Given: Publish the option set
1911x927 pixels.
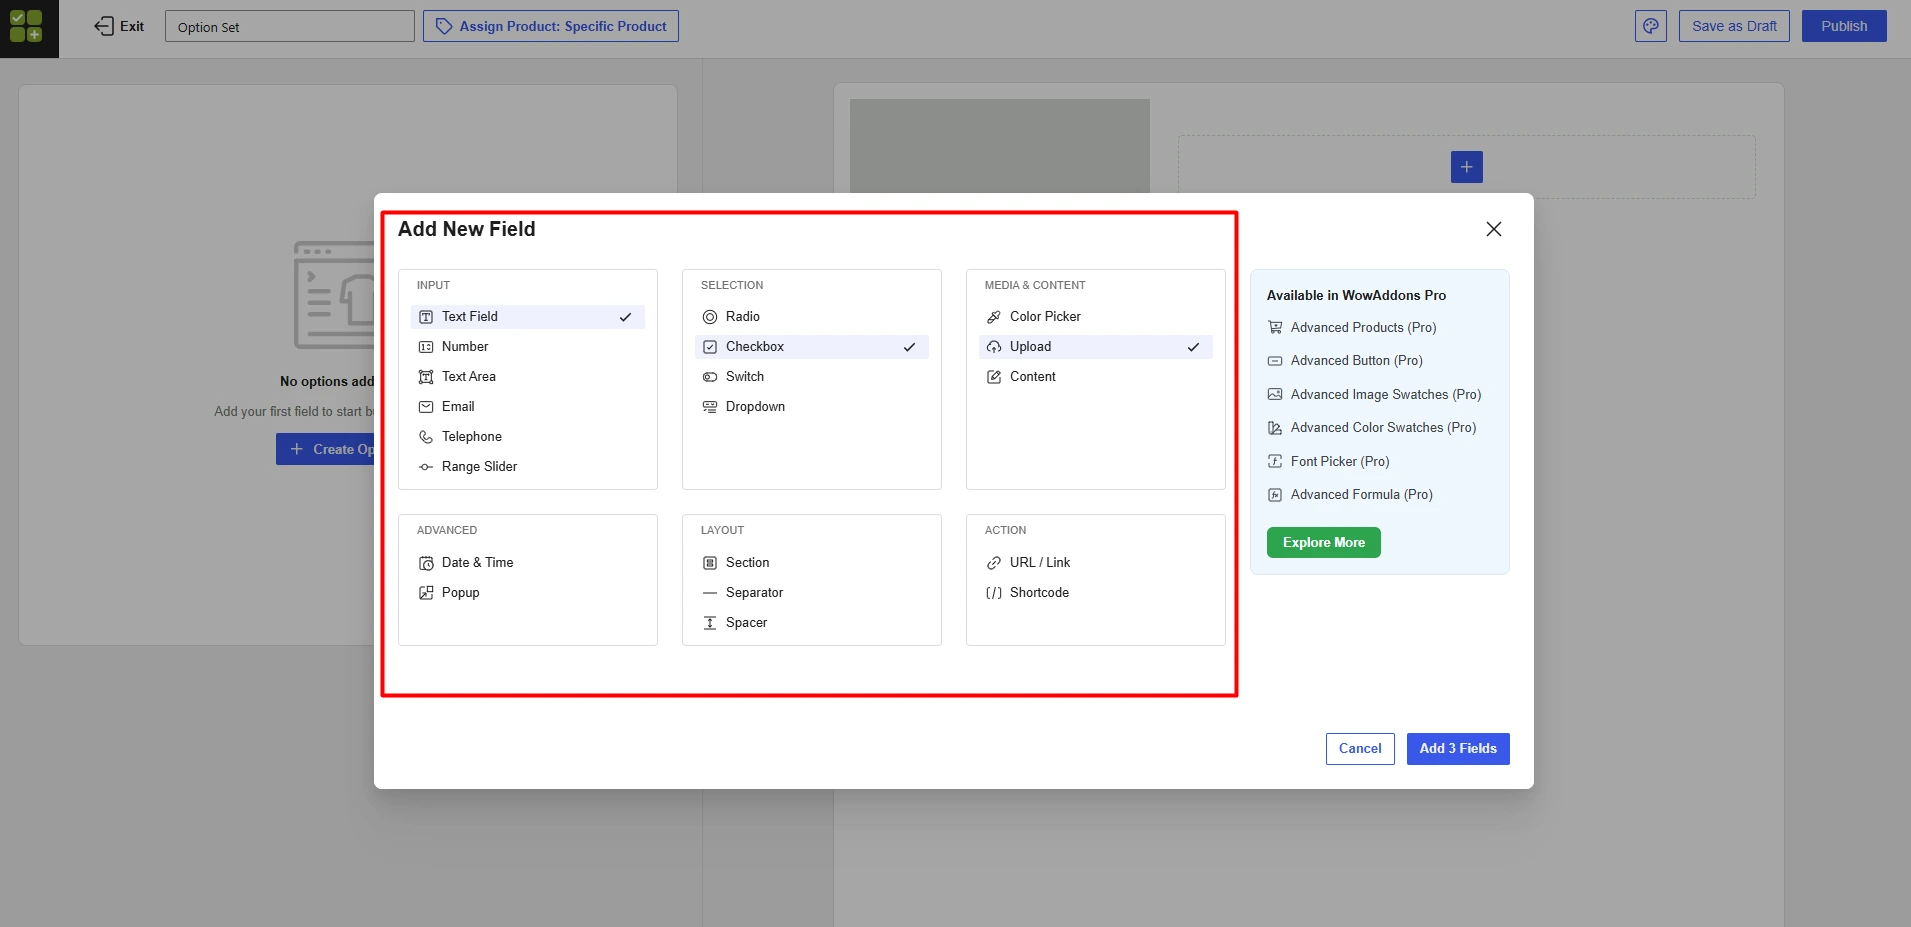Looking at the screenshot, I should click(1844, 26).
